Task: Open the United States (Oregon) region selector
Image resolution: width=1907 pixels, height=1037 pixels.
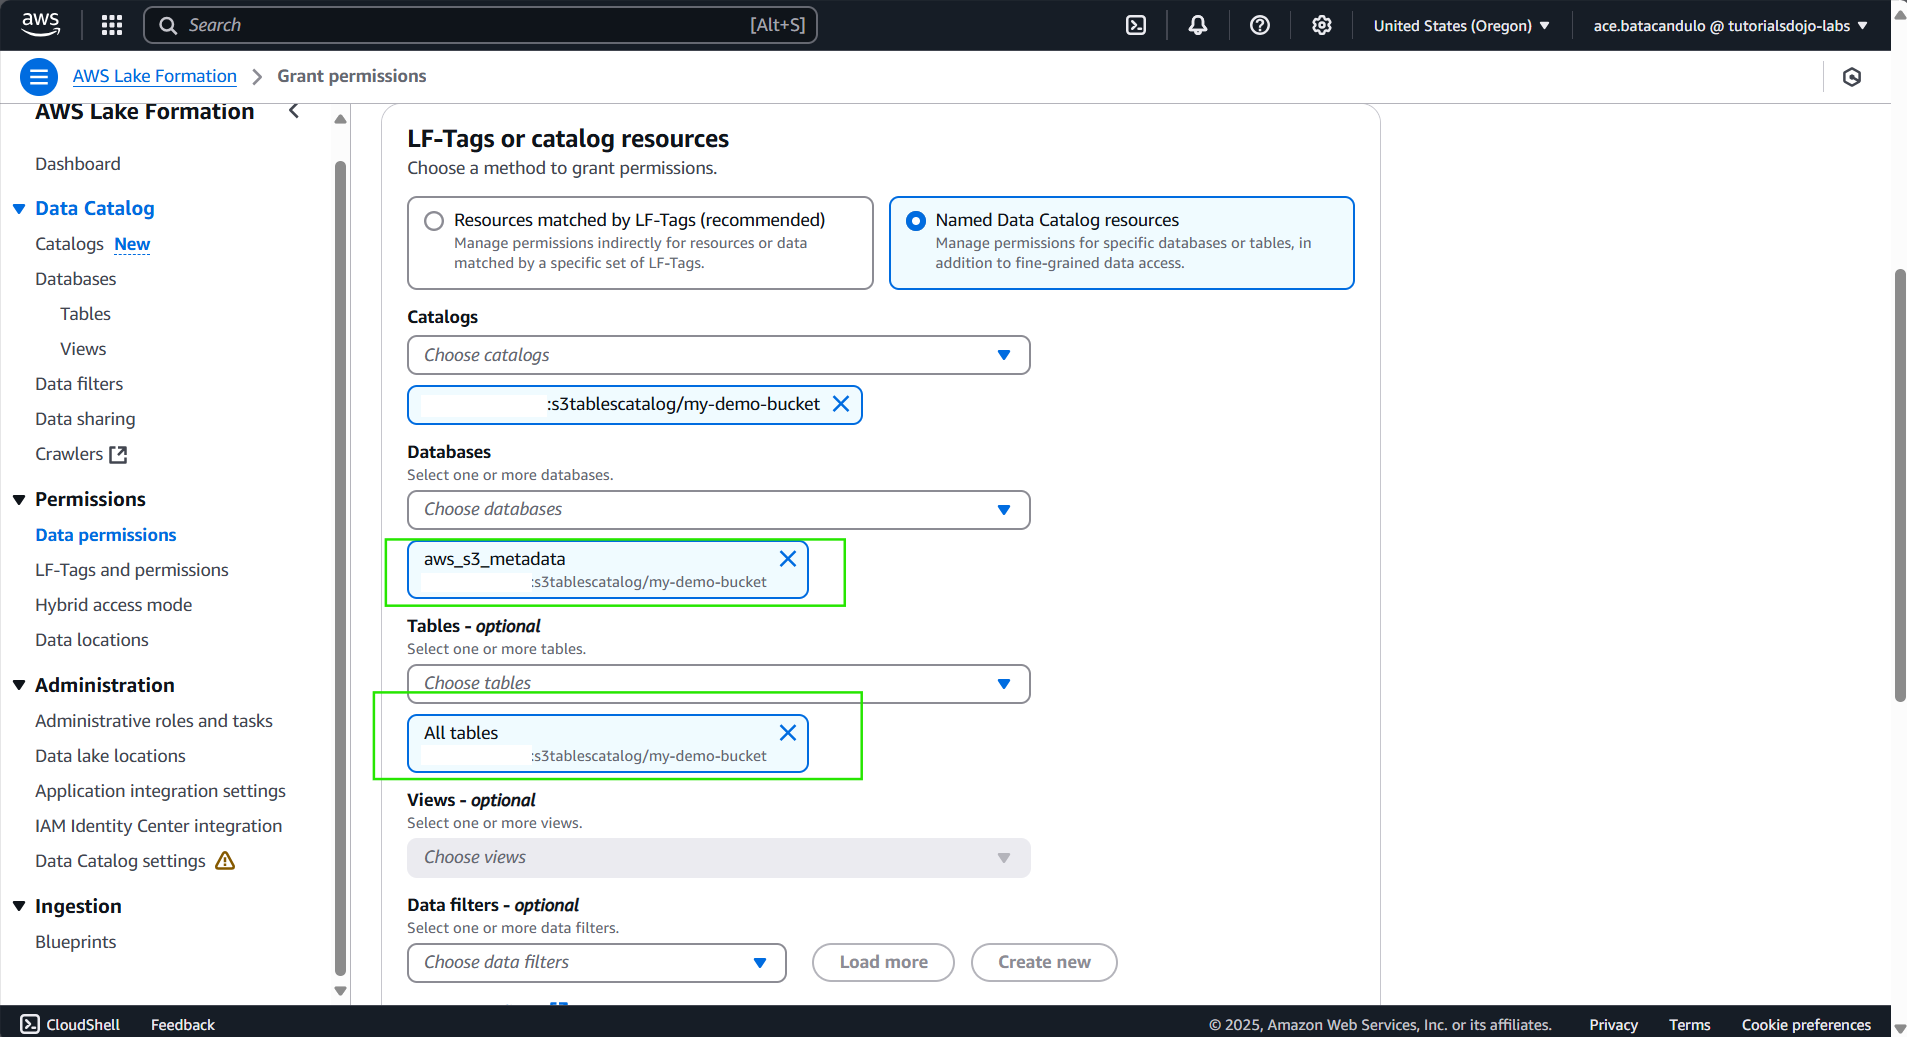Action: [x=1461, y=25]
